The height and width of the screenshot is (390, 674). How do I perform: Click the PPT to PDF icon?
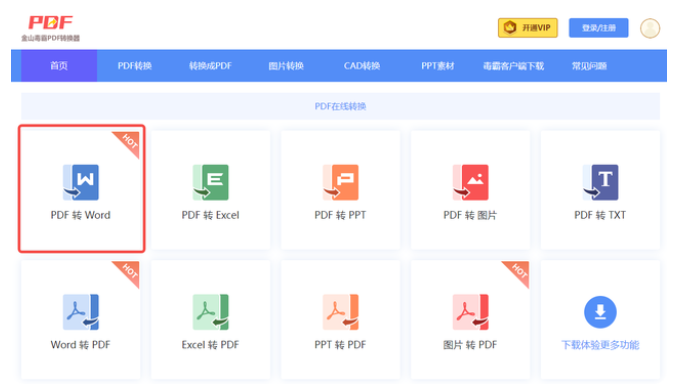pos(340,312)
